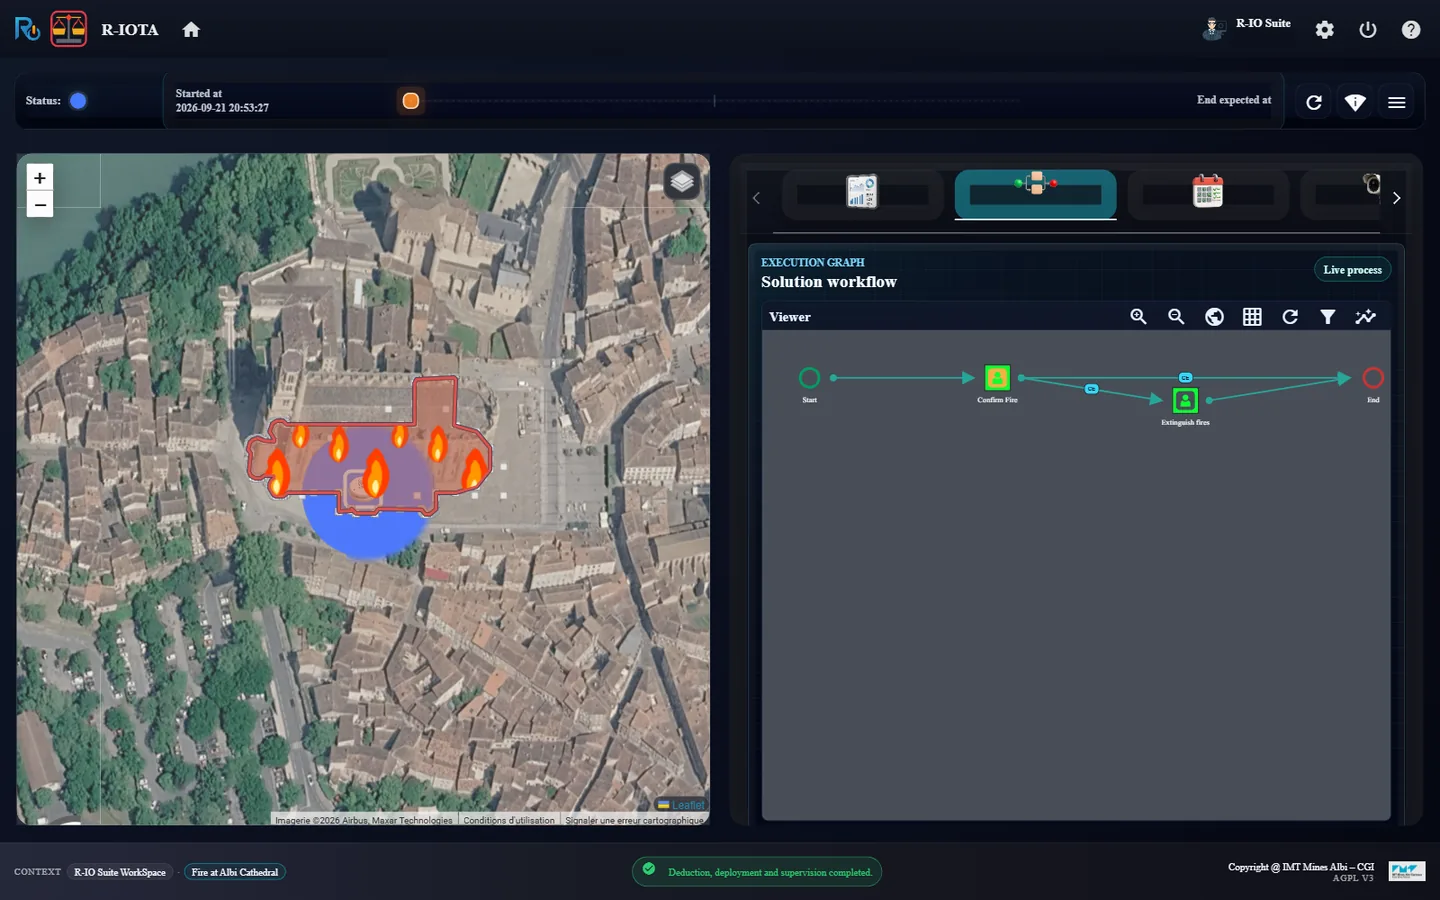Image resolution: width=1440 pixels, height=900 pixels.
Task: Click the Start event node
Action: (809, 377)
